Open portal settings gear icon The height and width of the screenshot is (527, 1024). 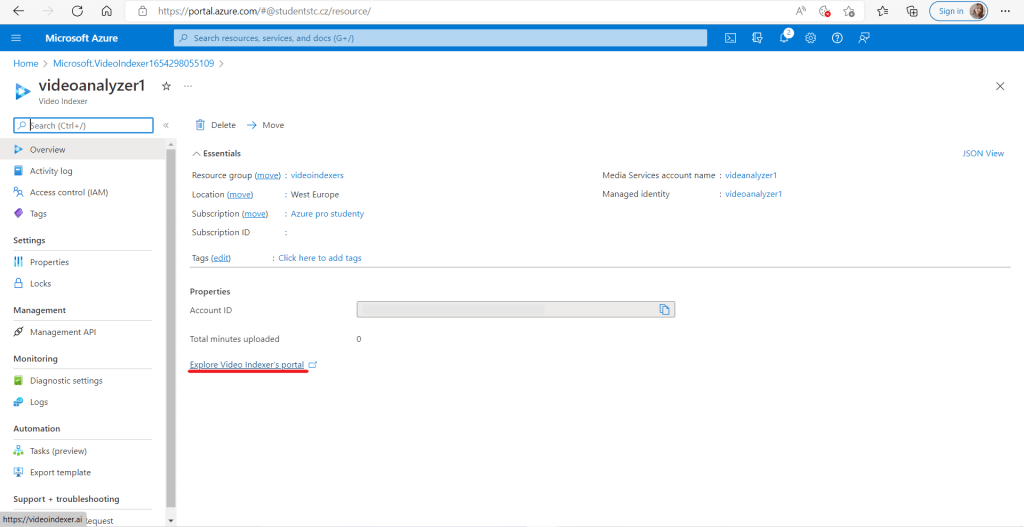click(x=811, y=38)
